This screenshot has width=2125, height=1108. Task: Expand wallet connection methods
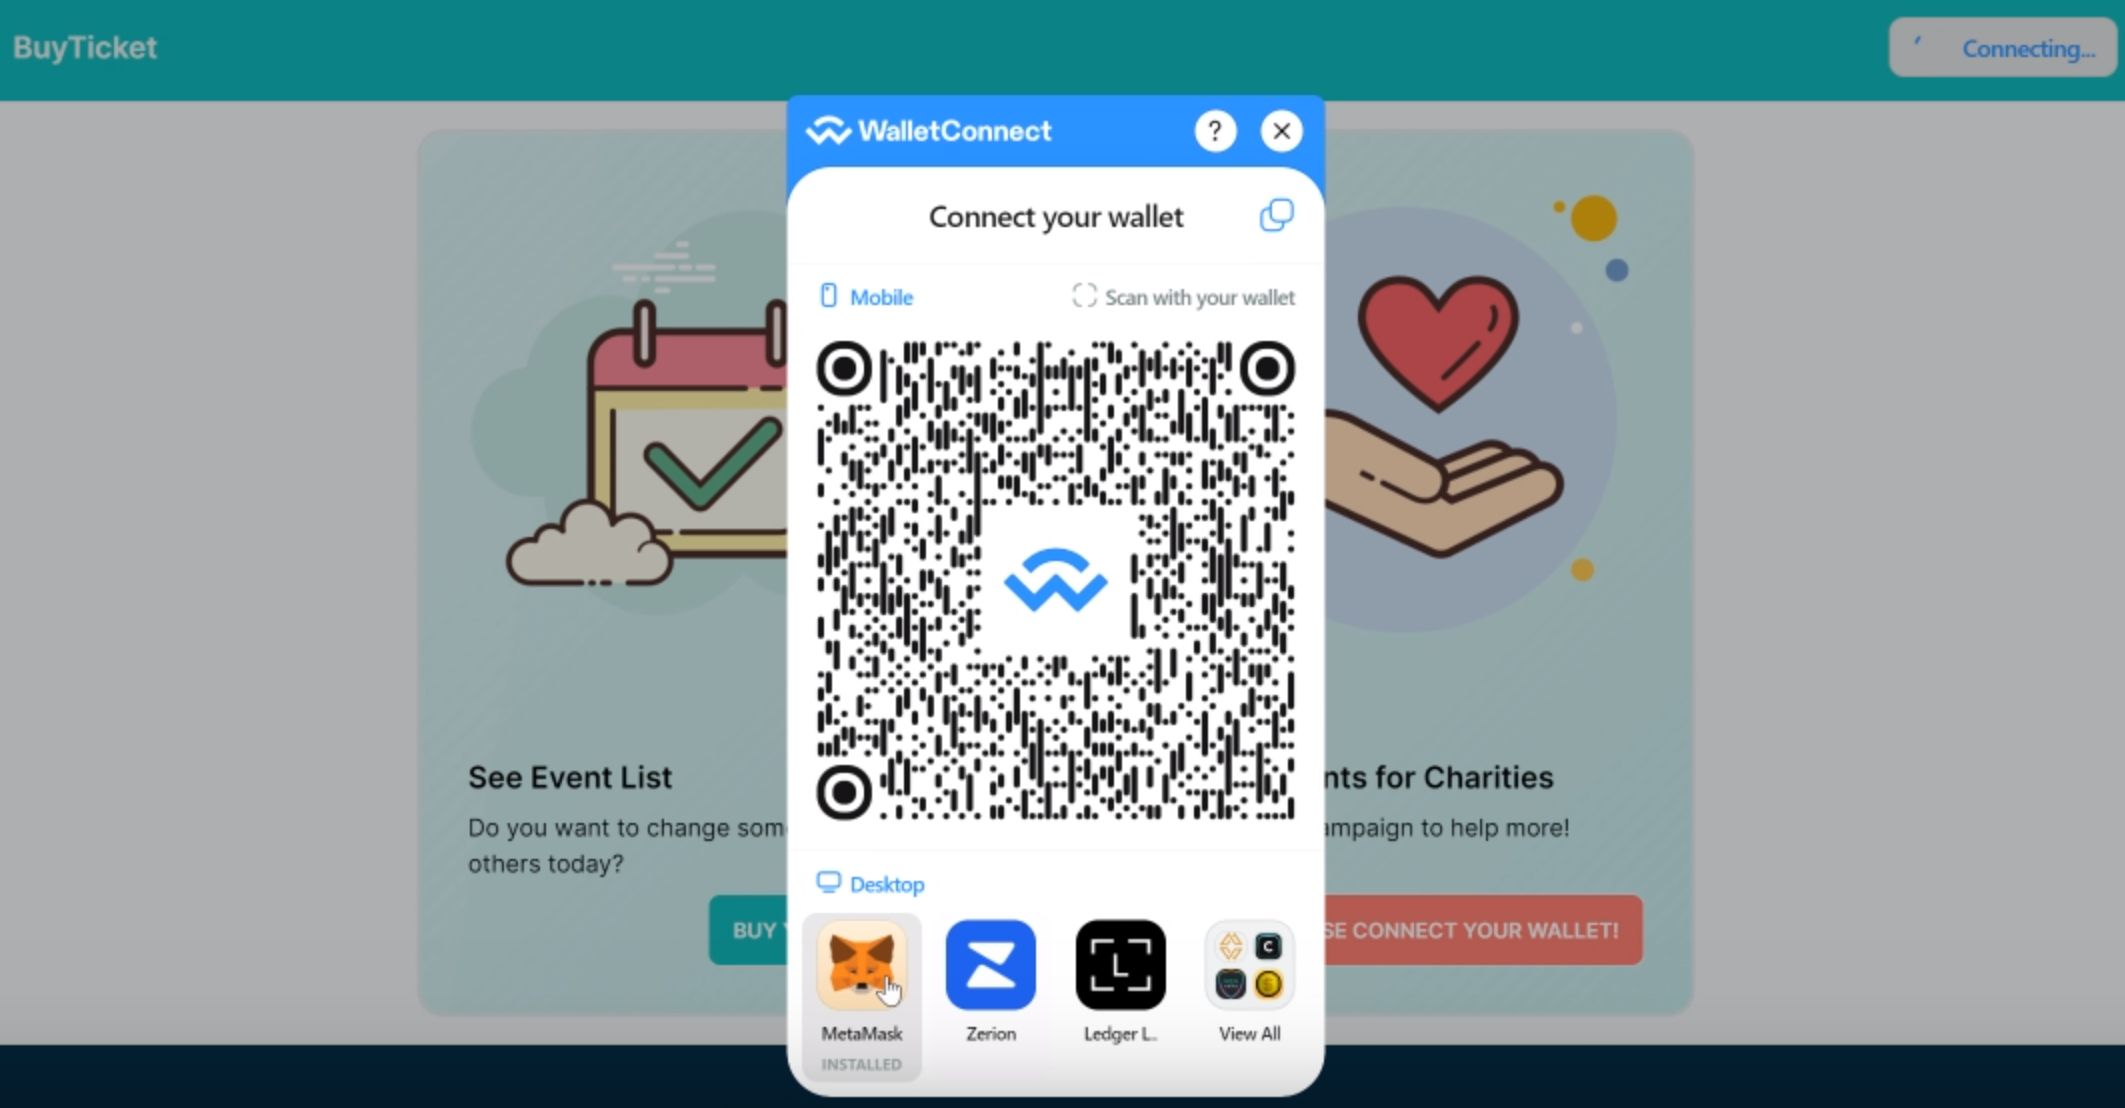coord(1249,980)
